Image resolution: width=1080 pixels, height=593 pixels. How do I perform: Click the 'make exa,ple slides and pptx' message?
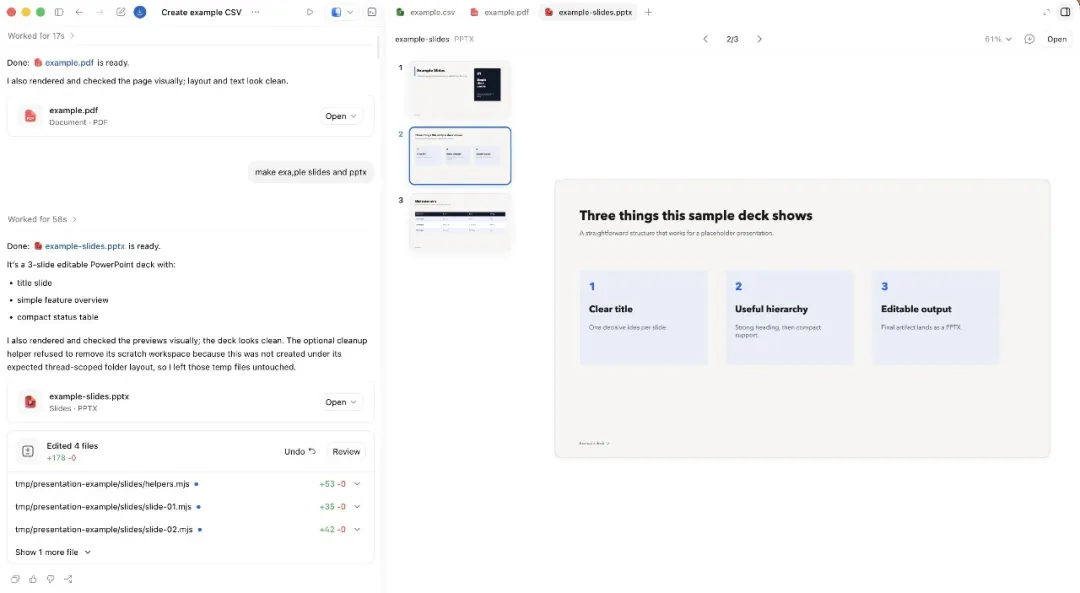pyautogui.click(x=311, y=172)
